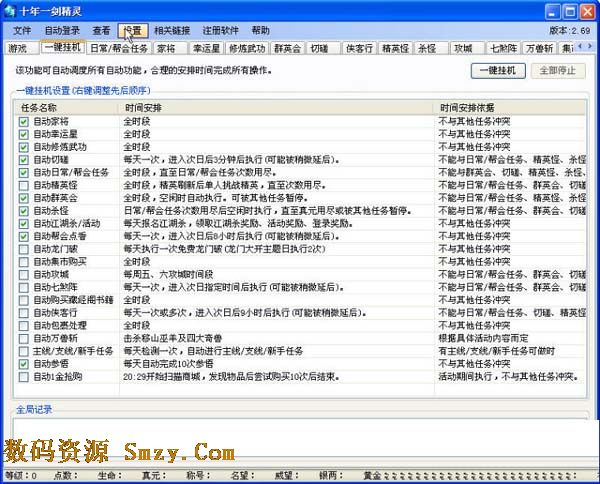
Task: Enable the 自动购买藏经阁书籍 checkbox
Action: click(x=24, y=300)
